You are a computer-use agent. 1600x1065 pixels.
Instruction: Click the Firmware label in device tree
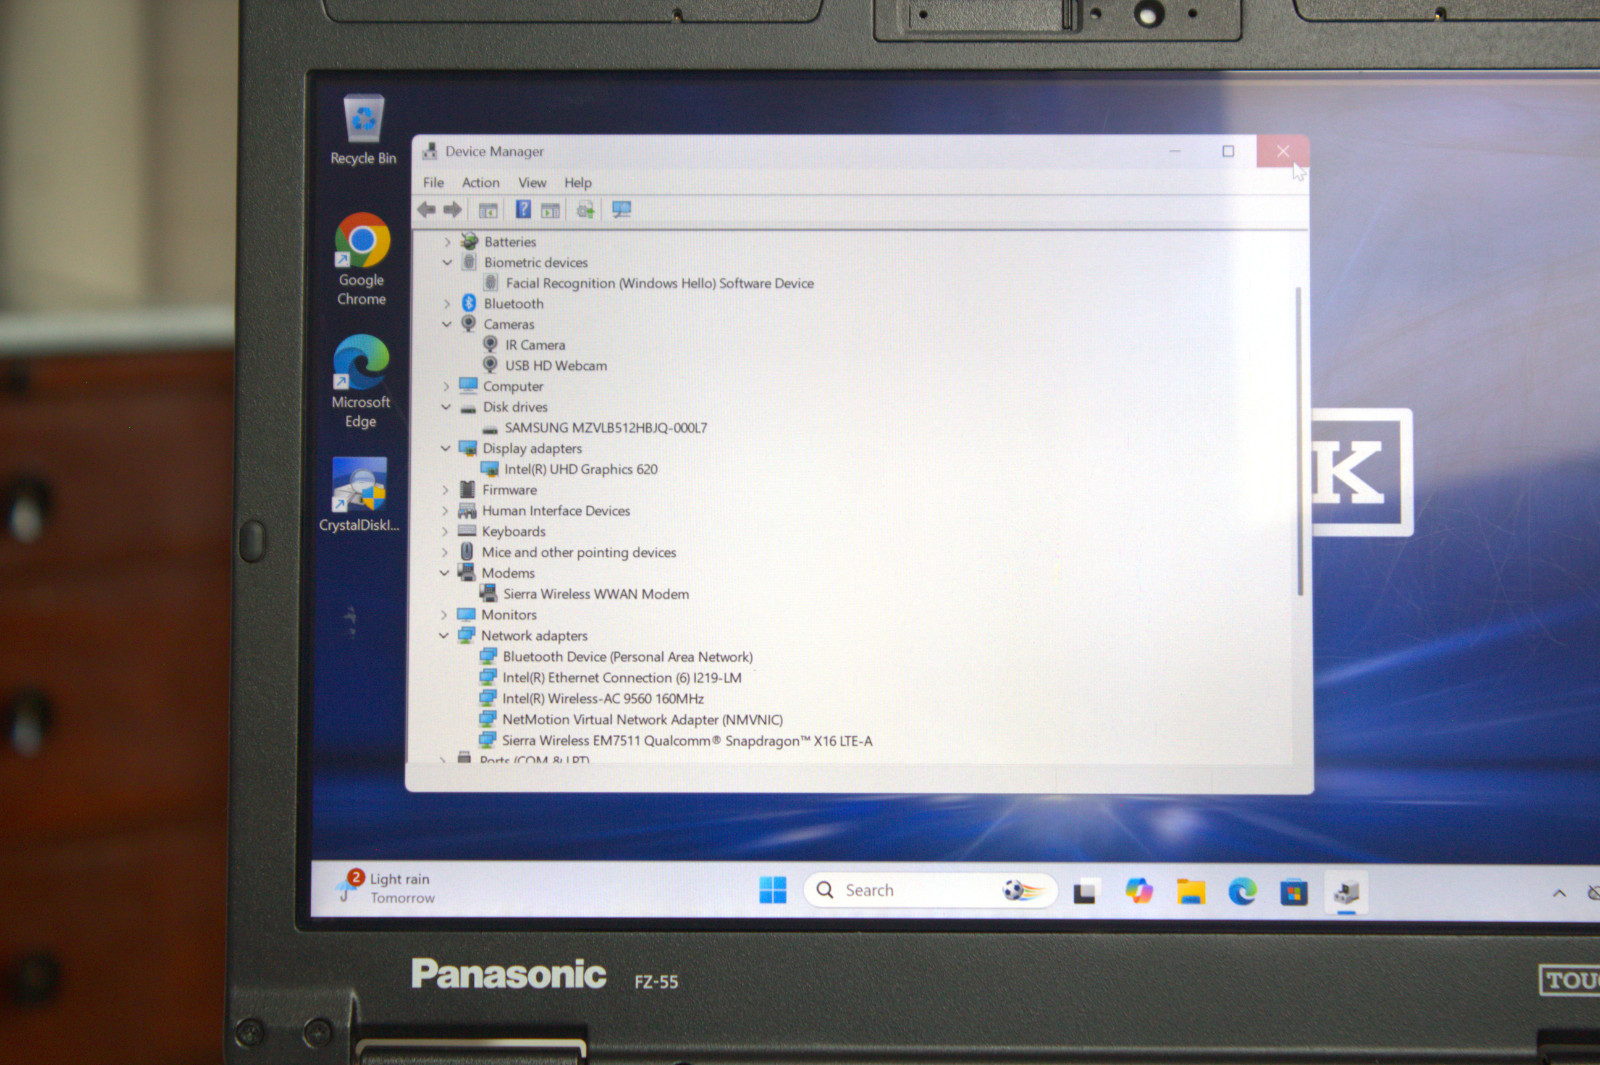(x=510, y=490)
